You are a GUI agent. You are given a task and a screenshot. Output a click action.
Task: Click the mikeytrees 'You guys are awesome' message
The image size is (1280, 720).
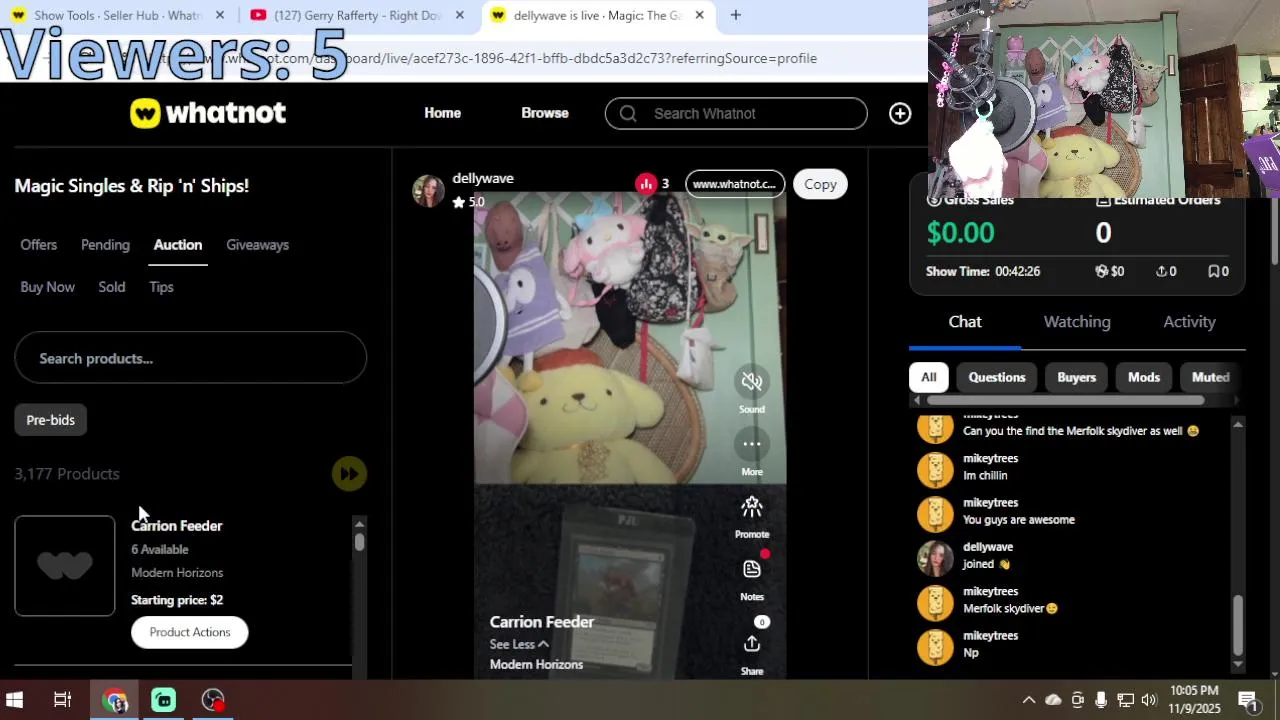pos(1019,520)
